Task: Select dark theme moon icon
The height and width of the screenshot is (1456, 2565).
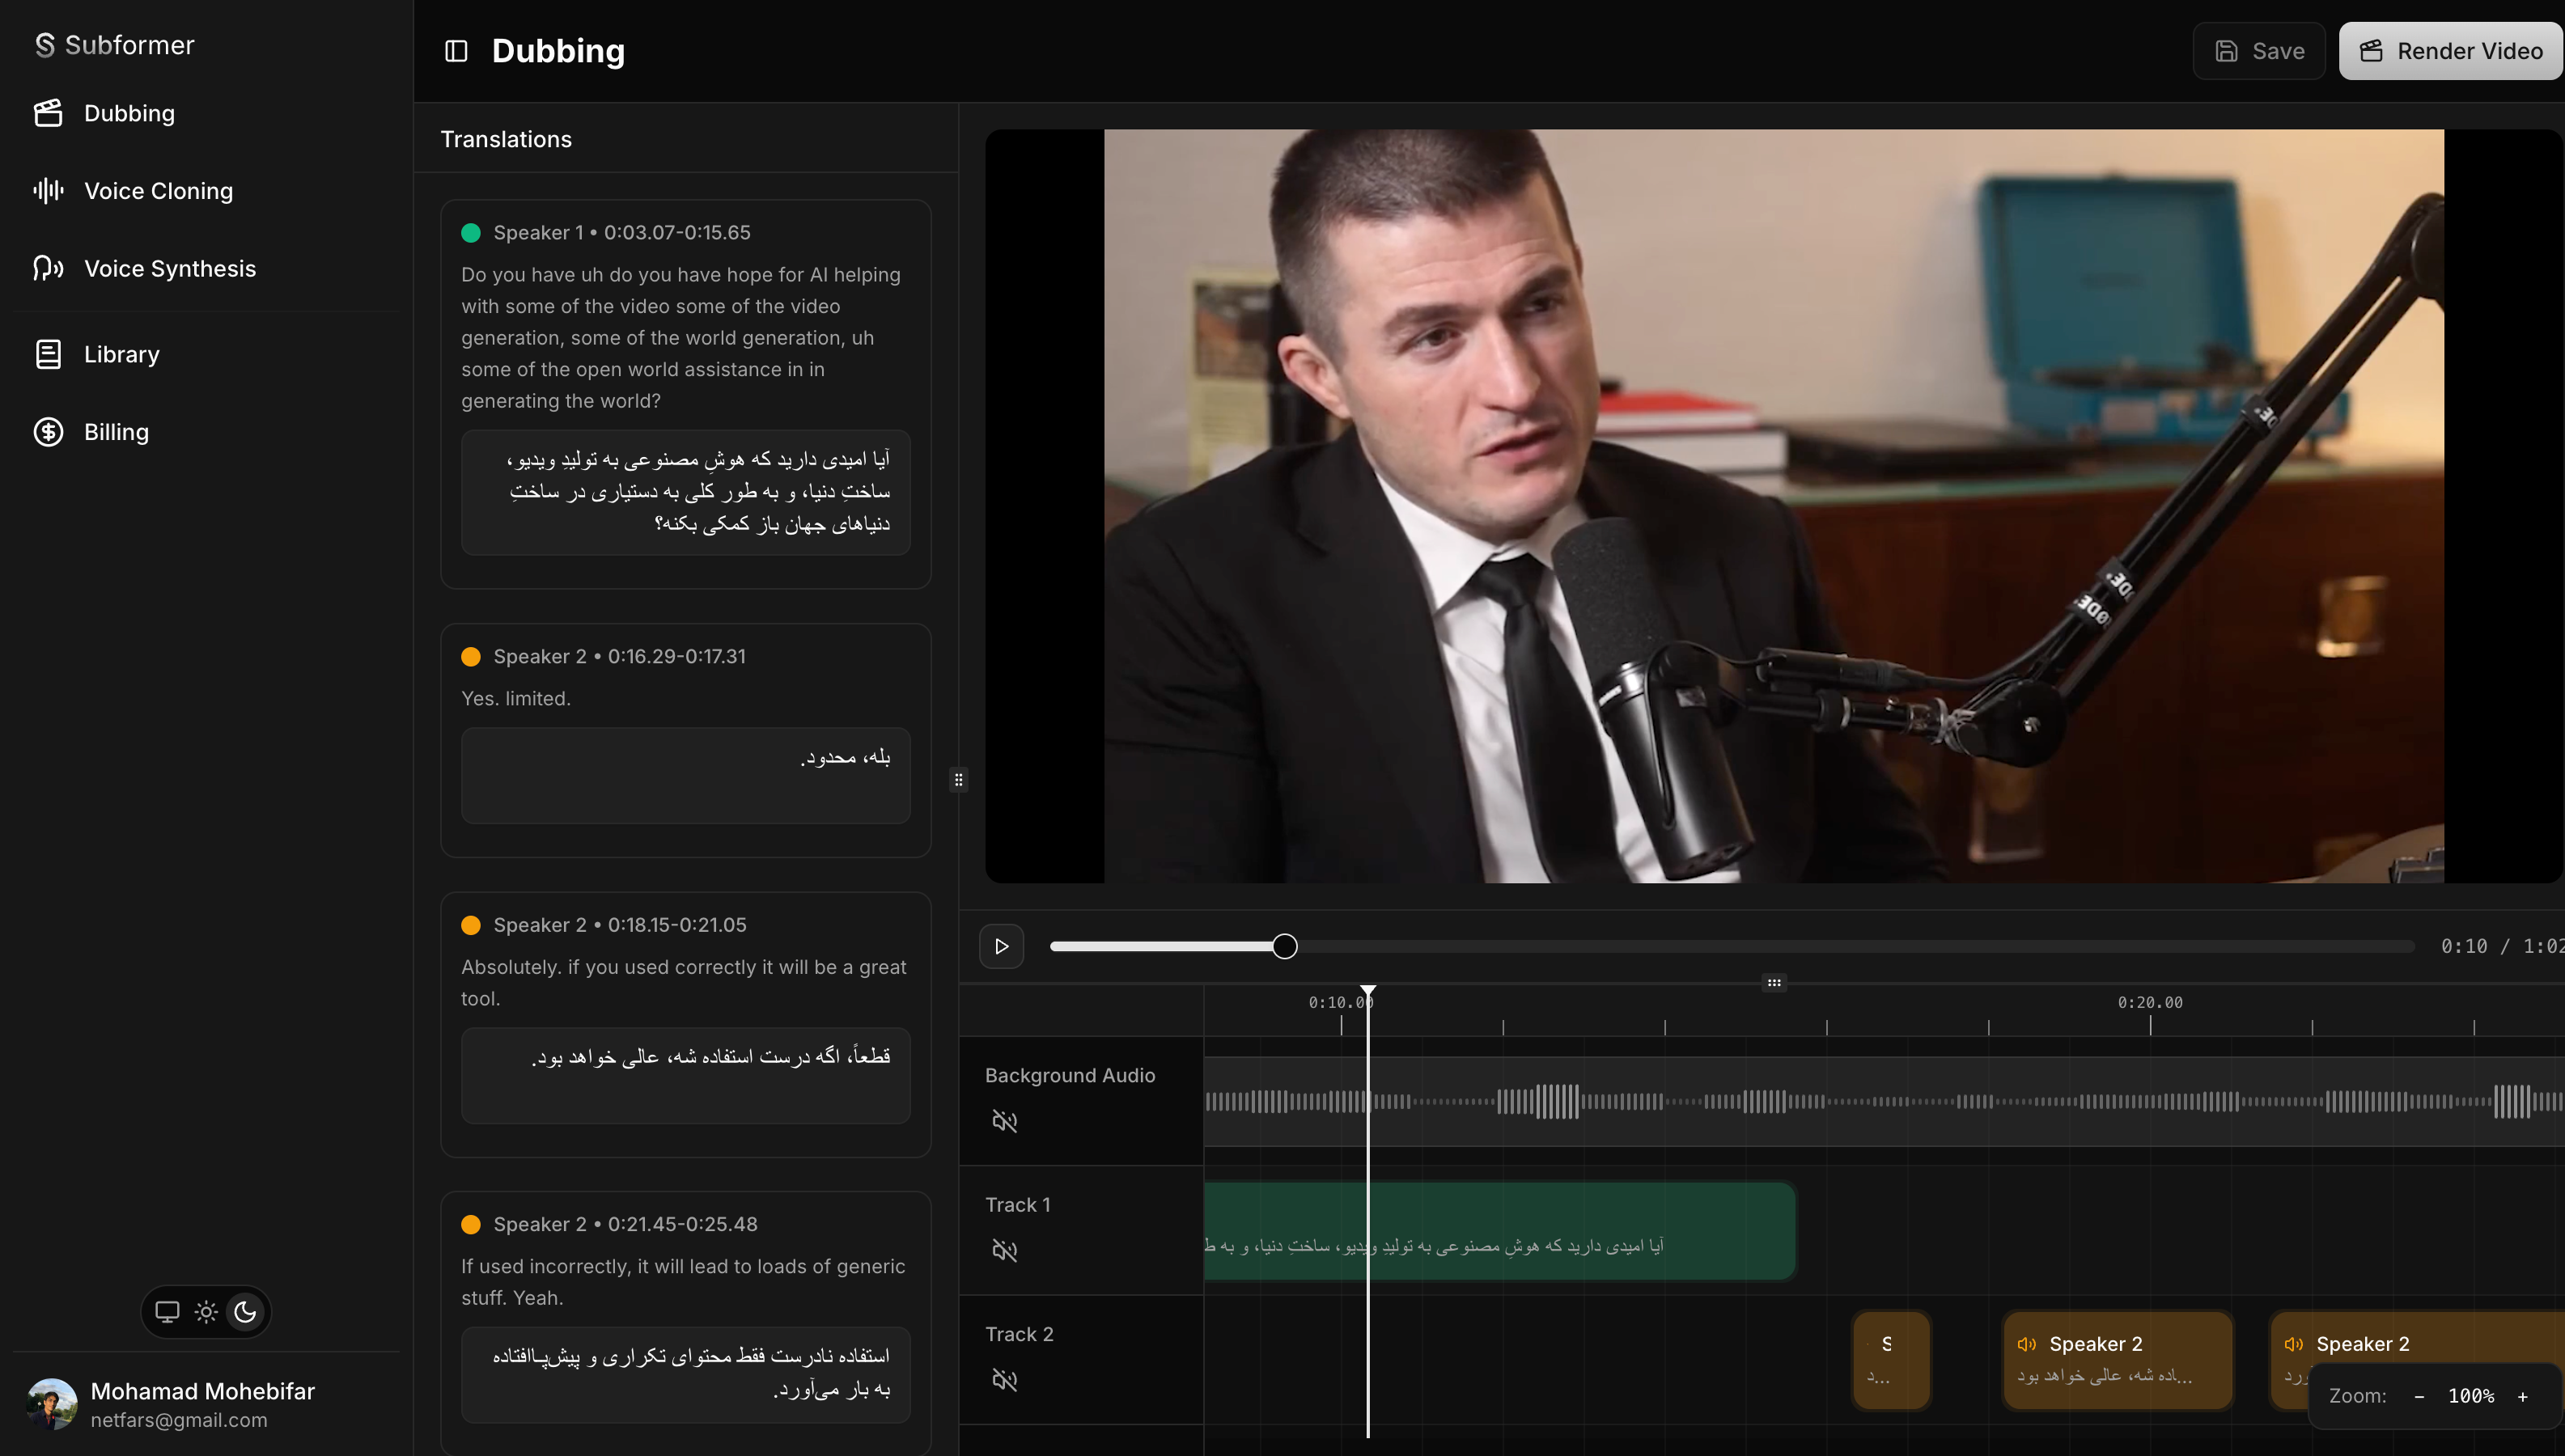Action: [245, 1311]
